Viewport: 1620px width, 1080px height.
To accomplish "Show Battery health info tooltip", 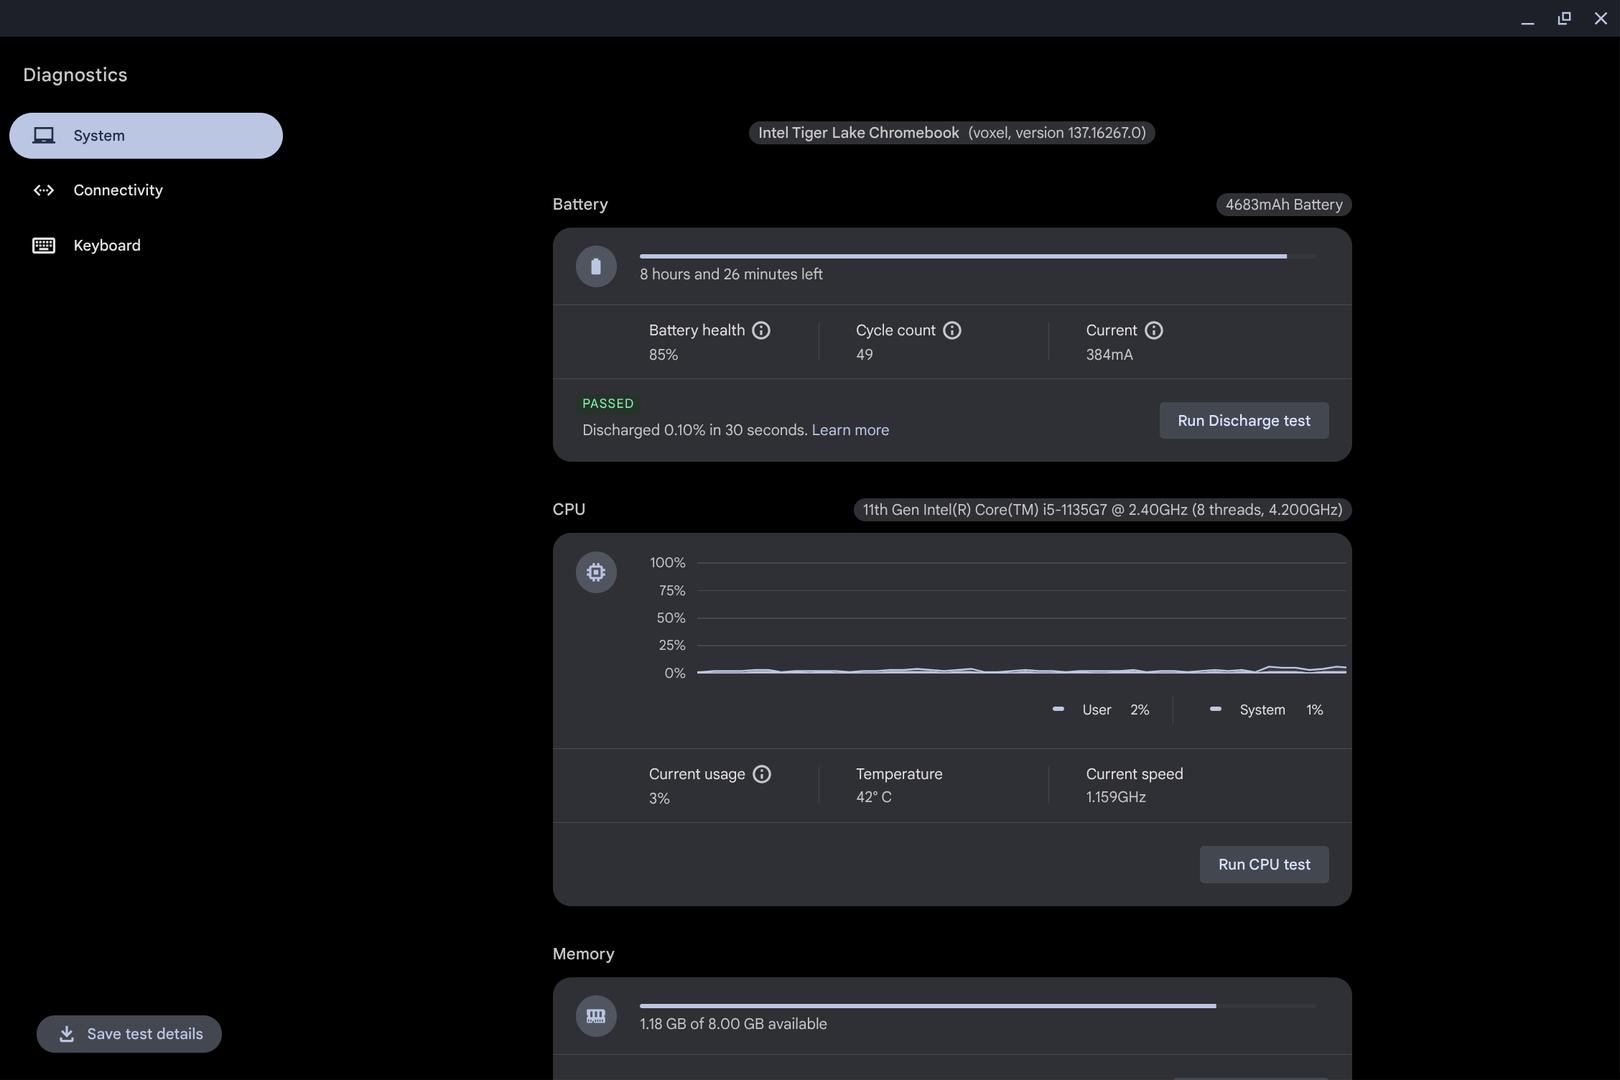I will point(761,330).
